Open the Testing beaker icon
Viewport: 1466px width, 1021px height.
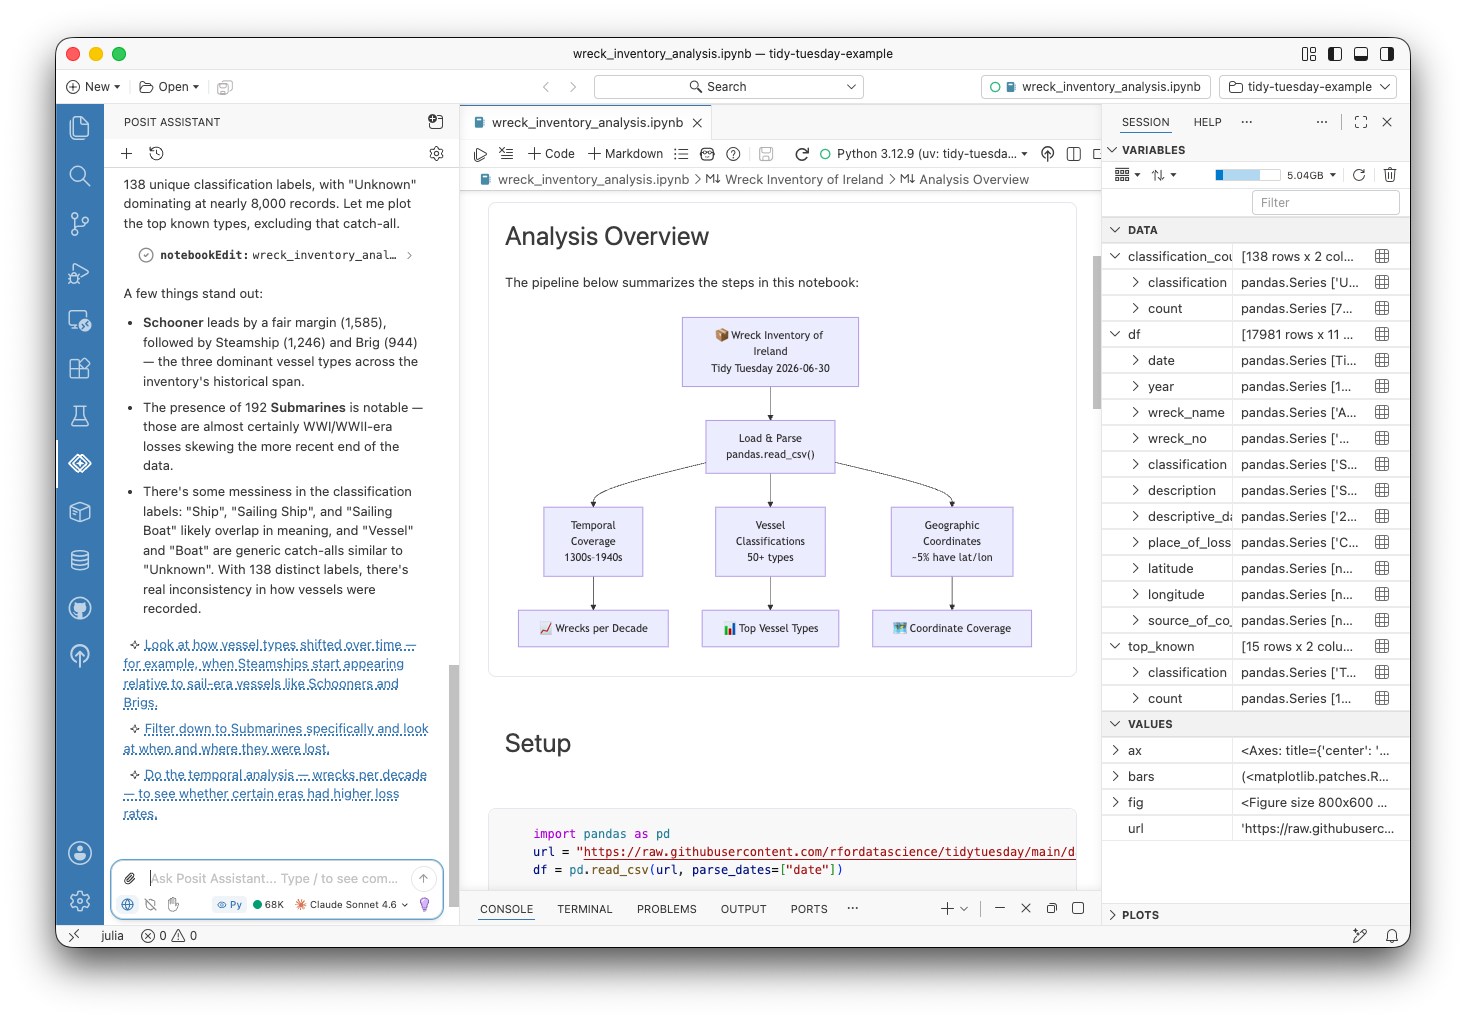80,415
